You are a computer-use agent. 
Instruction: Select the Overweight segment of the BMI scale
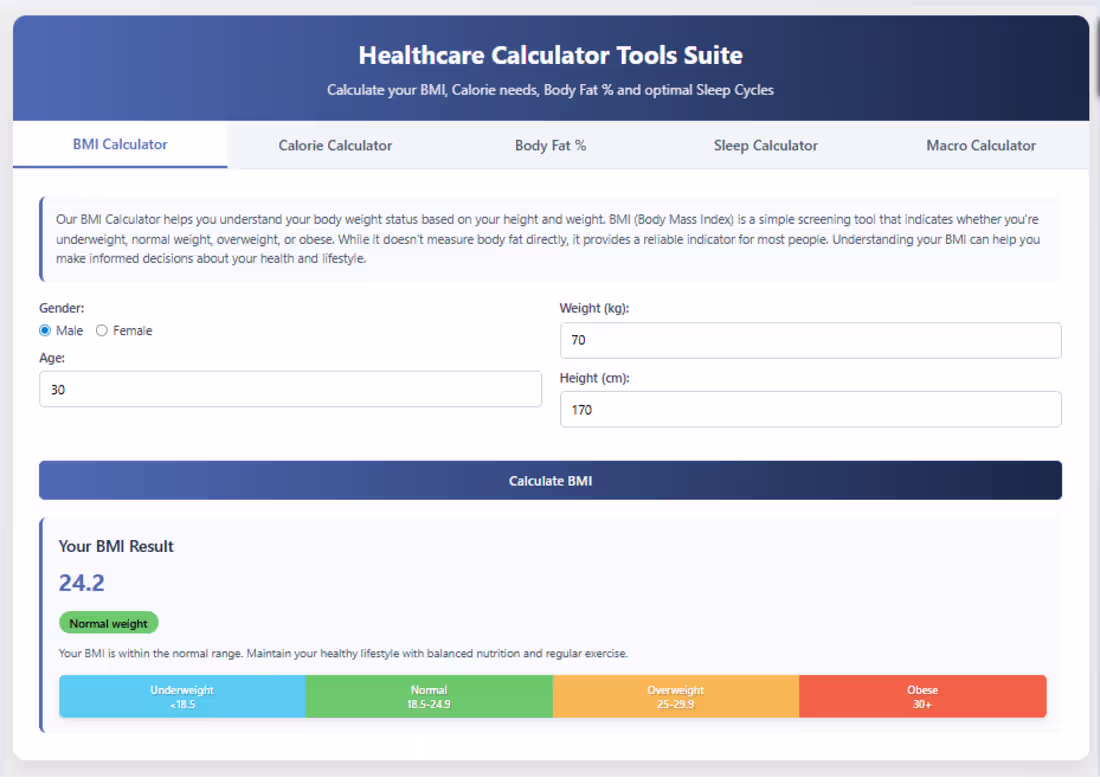tap(676, 695)
